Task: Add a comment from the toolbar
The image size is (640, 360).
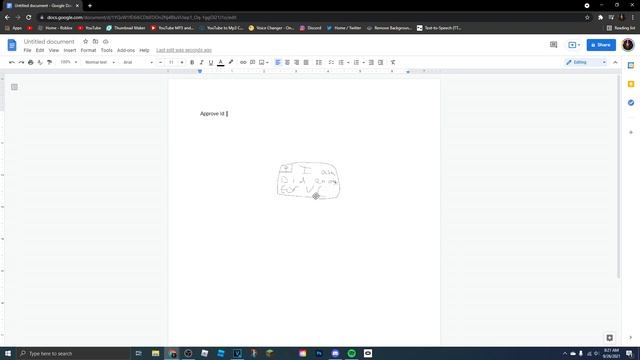Action: (x=253, y=62)
